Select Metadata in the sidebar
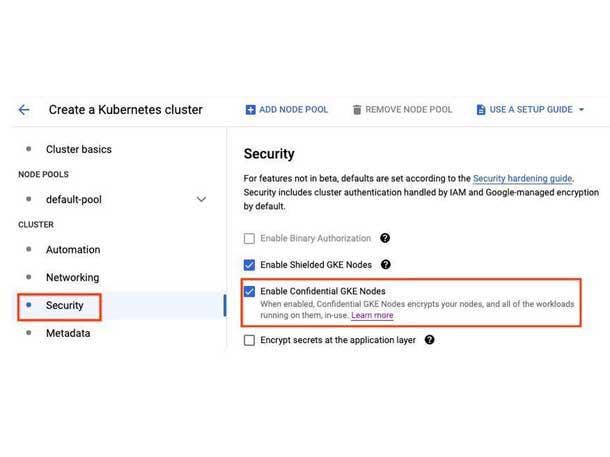Screen dimensions: 610x457 coord(68,334)
